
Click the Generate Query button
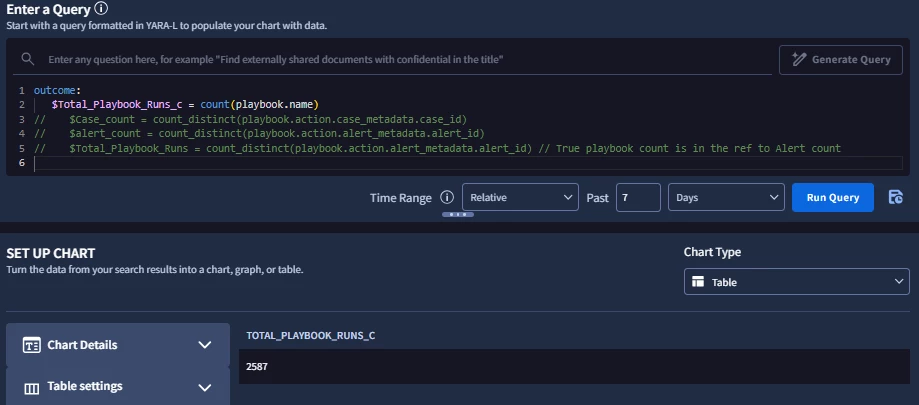(x=840, y=60)
